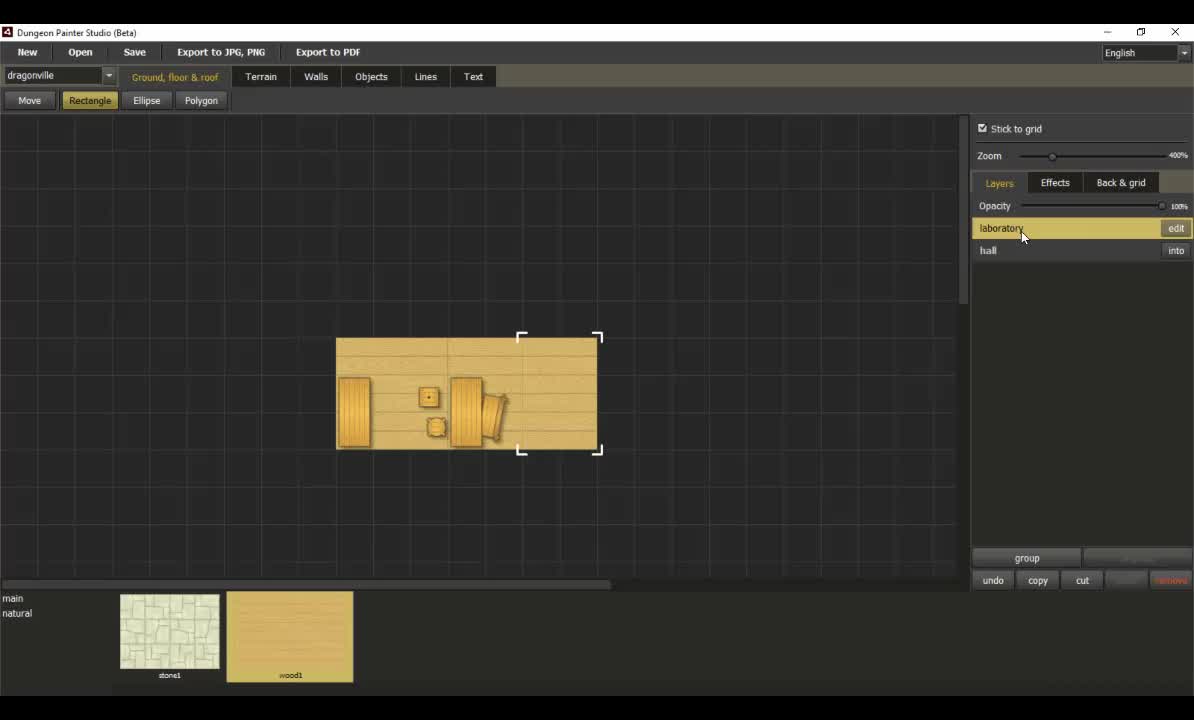Select the wood1 floor texture thumbnail

290,634
